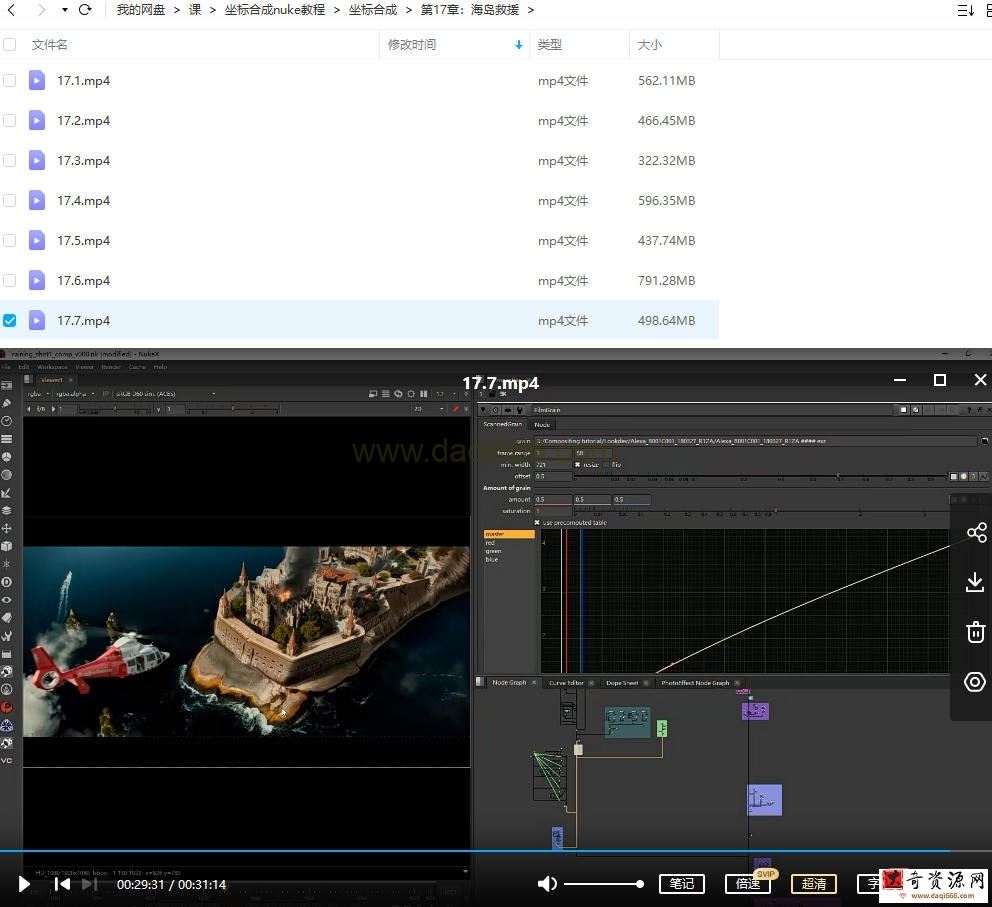Download the playing video
The height and width of the screenshot is (907, 992).
pyautogui.click(x=975, y=582)
